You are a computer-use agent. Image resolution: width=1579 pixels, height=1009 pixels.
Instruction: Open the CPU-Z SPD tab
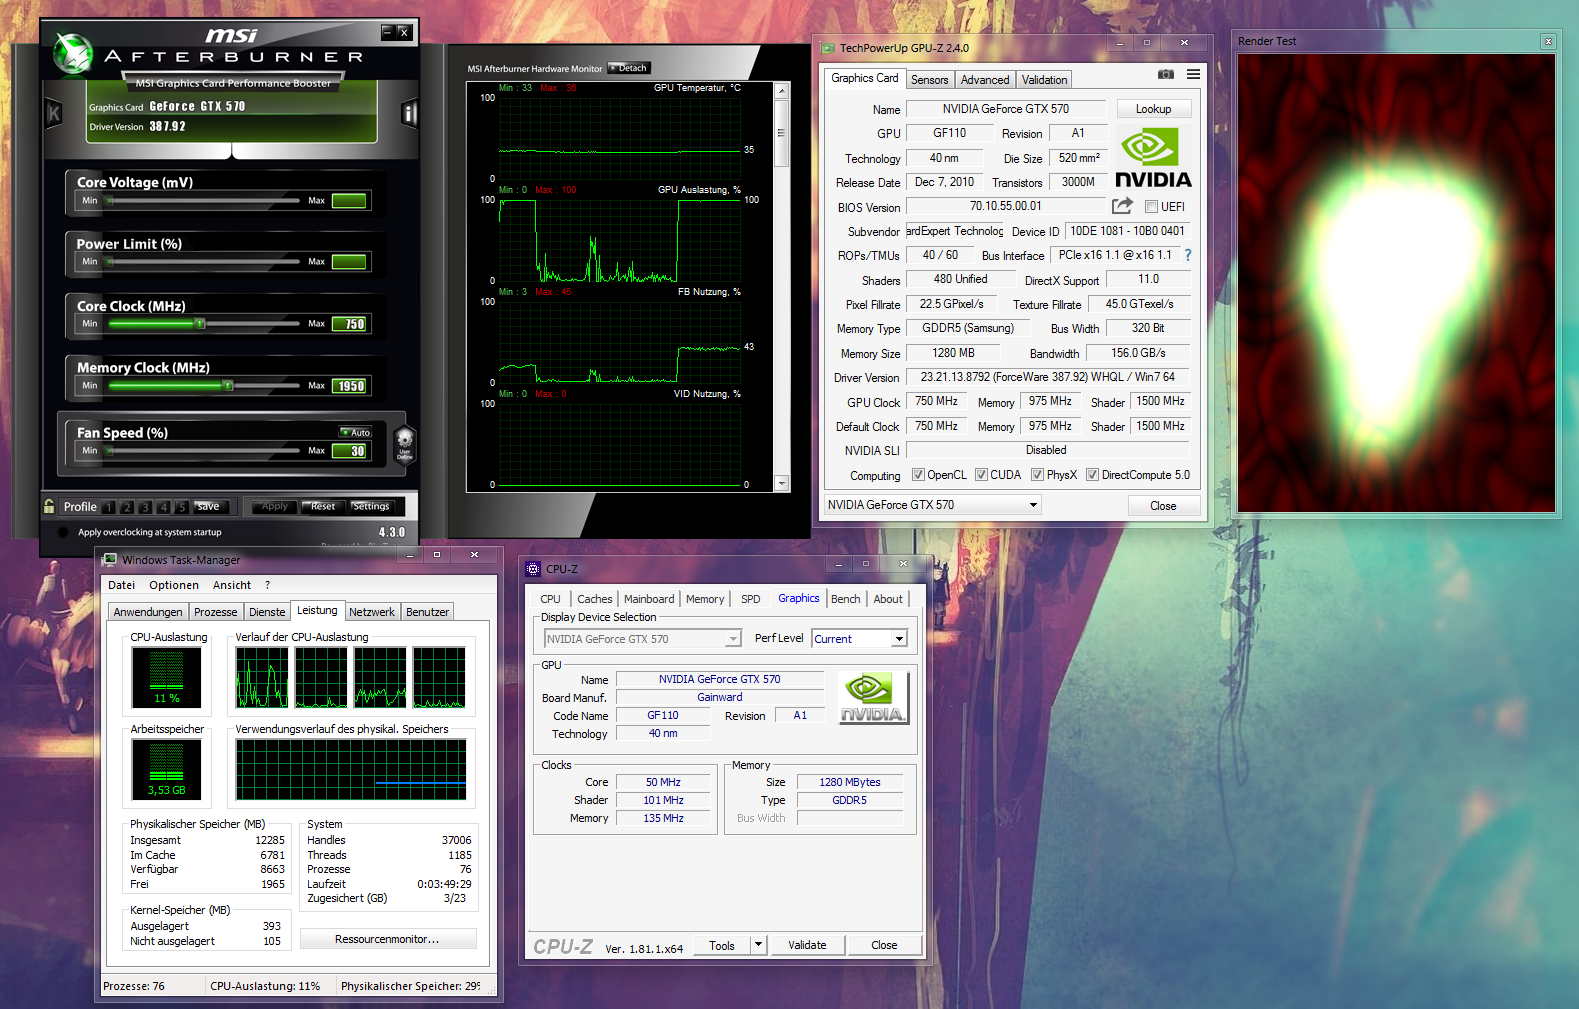(751, 599)
